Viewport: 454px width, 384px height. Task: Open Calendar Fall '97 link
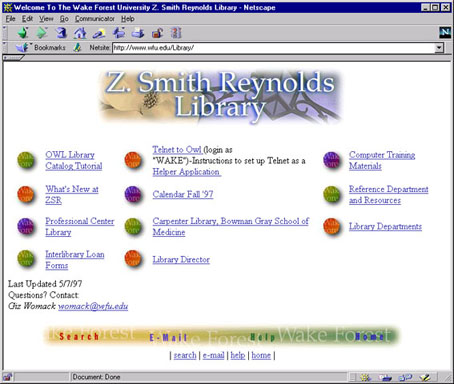[x=183, y=194]
